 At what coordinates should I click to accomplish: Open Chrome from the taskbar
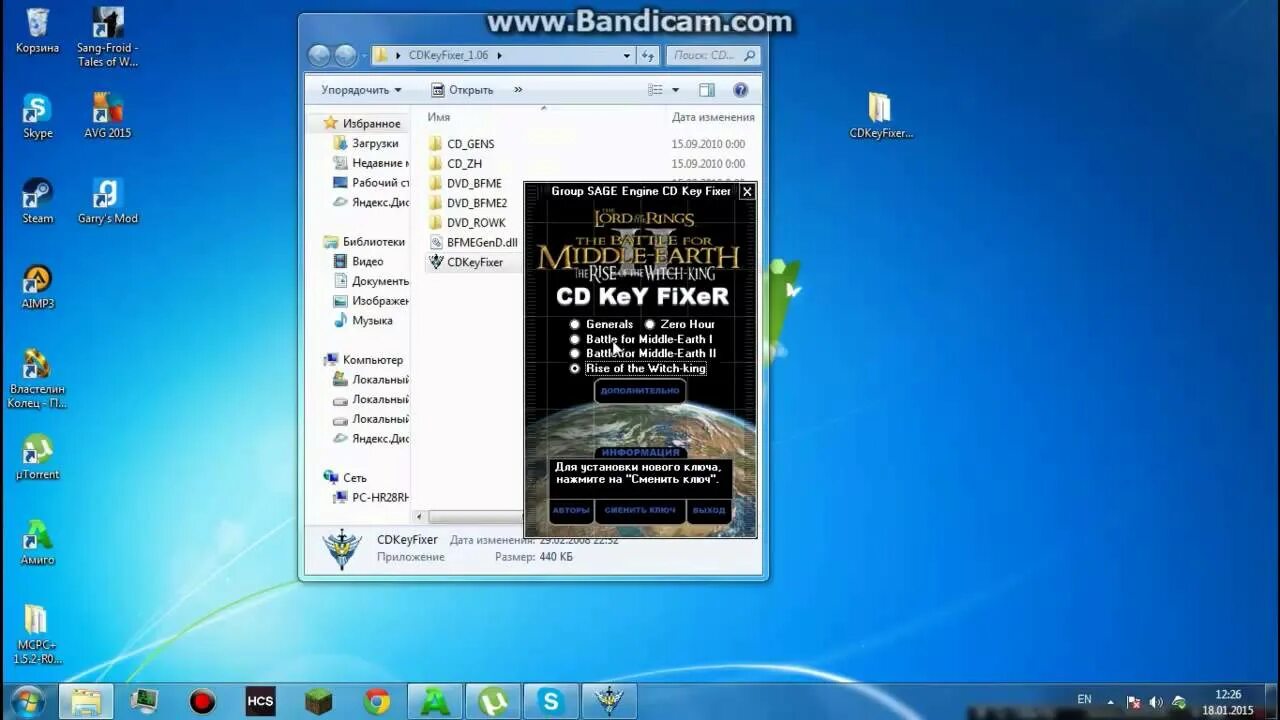point(377,702)
